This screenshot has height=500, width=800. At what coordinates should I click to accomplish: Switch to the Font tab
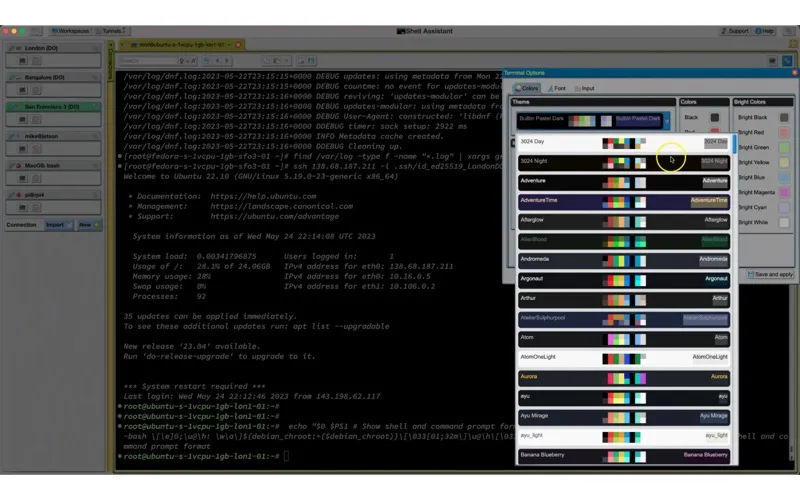click(x=556, y=88)
